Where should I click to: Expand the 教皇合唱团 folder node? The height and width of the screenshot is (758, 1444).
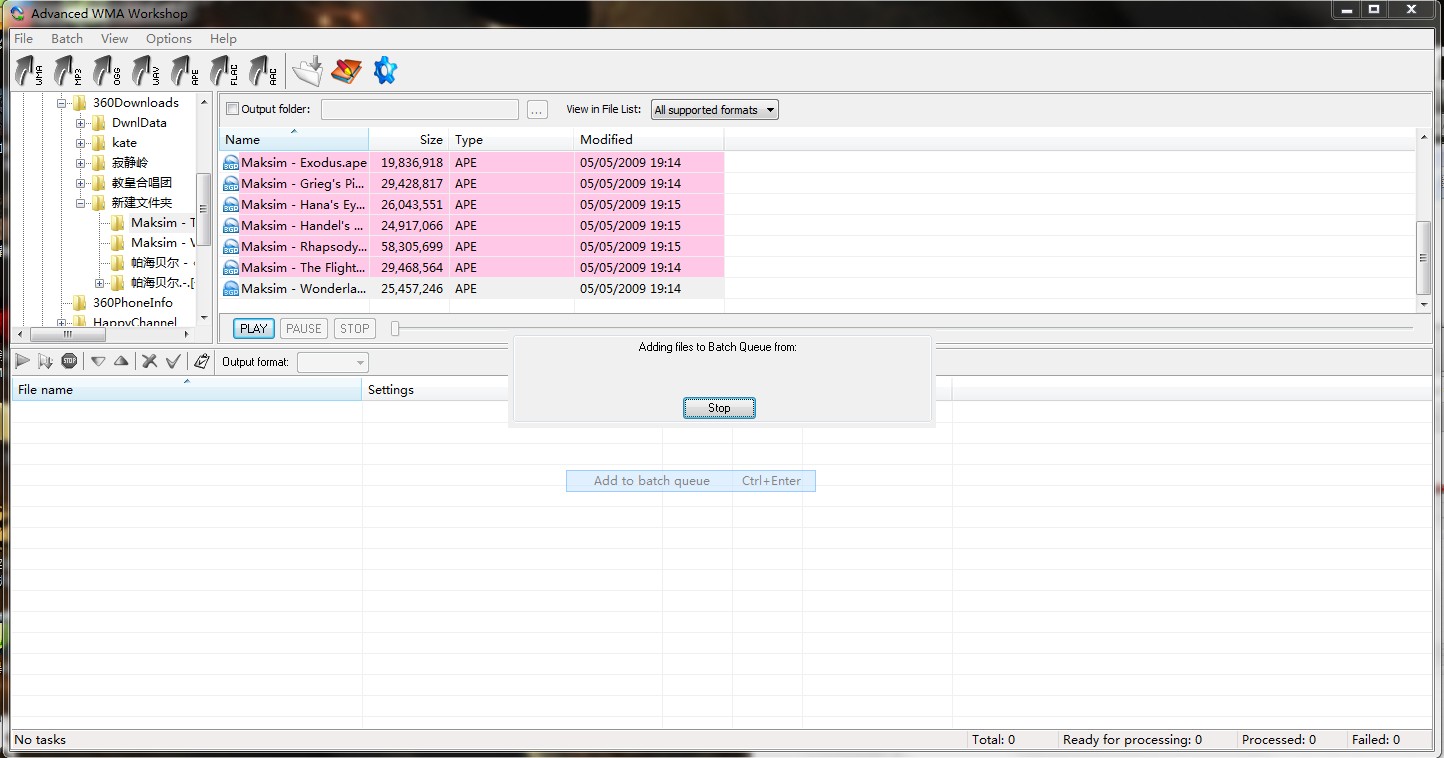81,183
